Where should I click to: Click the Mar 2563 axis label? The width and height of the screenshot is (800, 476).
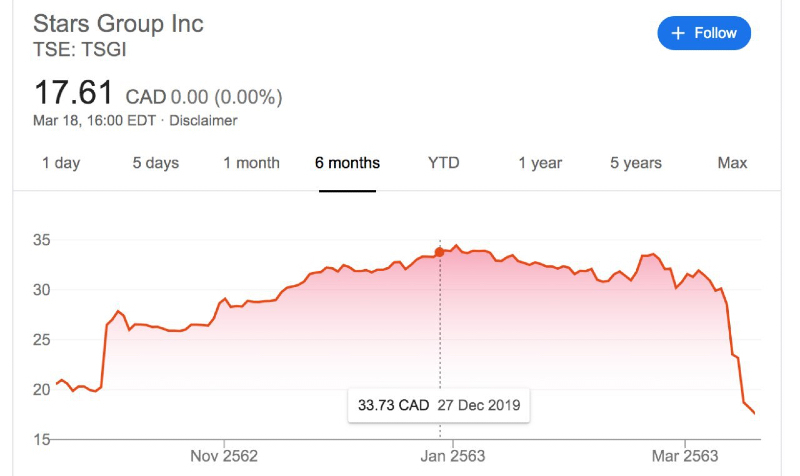click(684, 456)
